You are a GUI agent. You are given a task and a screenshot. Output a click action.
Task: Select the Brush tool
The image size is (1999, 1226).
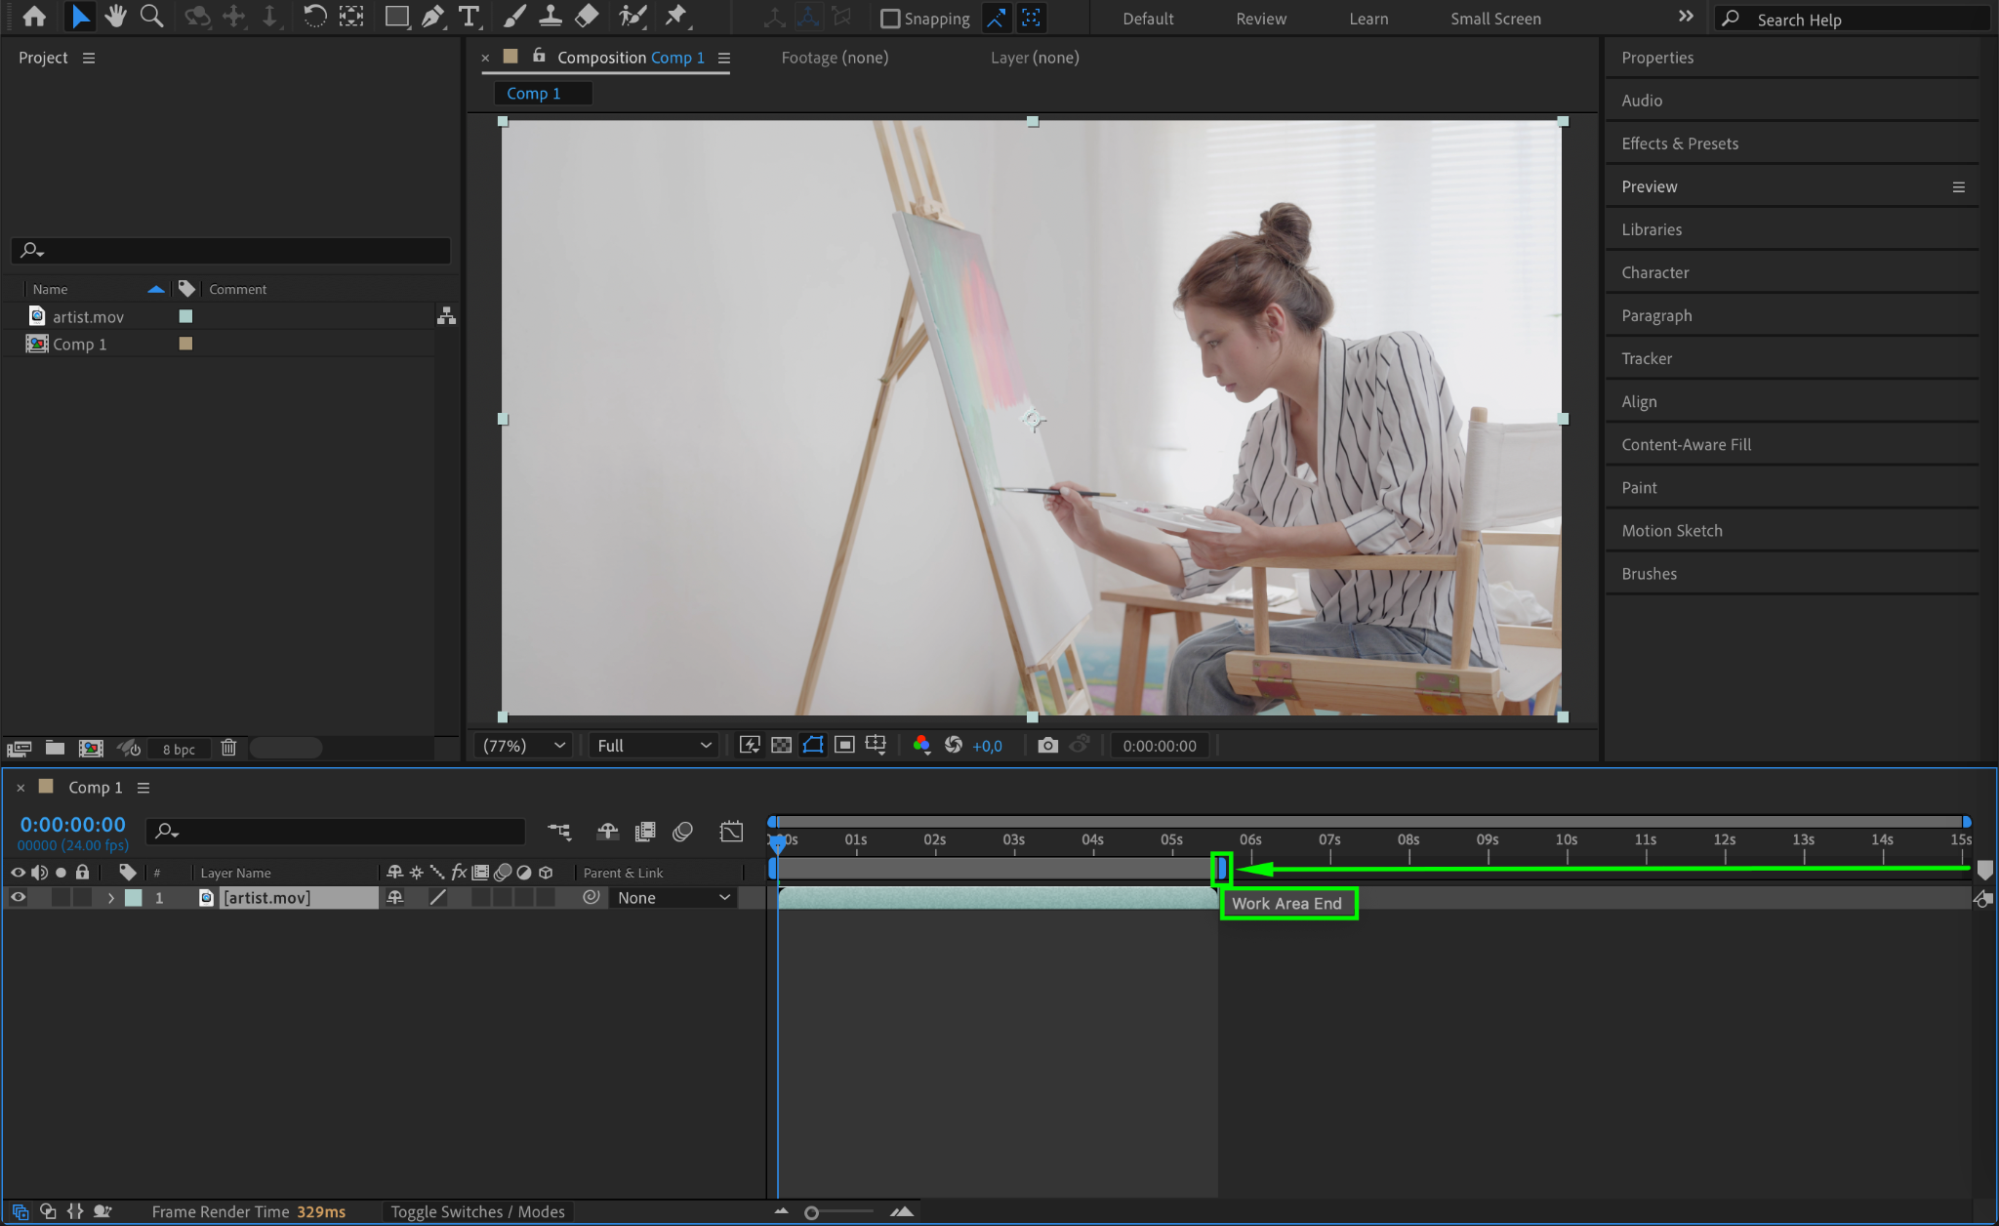[514, 17]
